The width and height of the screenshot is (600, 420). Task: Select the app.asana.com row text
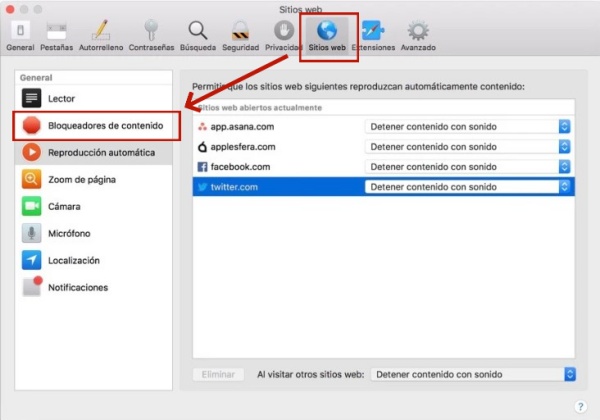tap(242, 127)
